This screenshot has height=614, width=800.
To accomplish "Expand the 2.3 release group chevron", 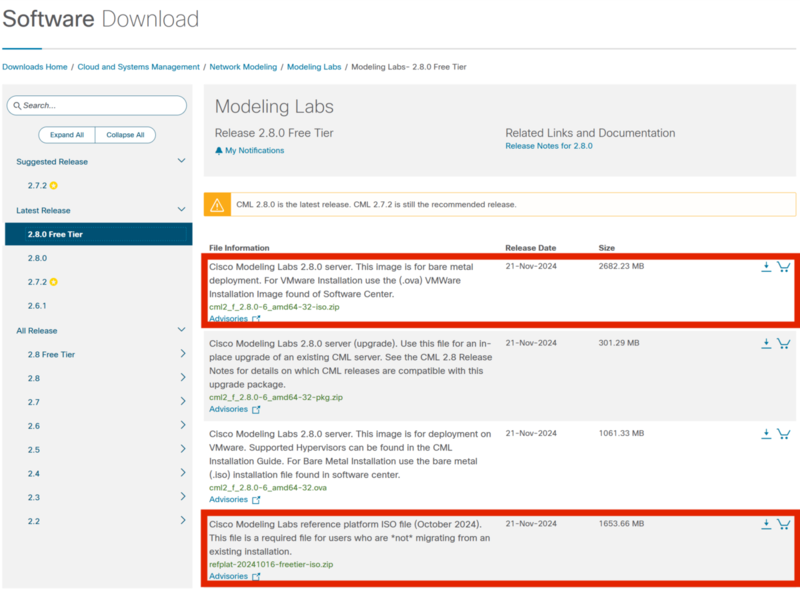I will pos(183,496).
